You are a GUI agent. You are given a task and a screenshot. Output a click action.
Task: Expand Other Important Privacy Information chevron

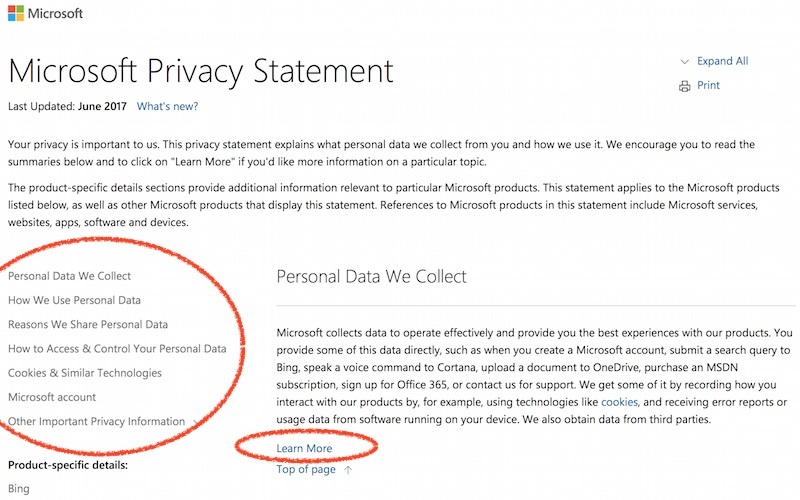coord(195,422)
